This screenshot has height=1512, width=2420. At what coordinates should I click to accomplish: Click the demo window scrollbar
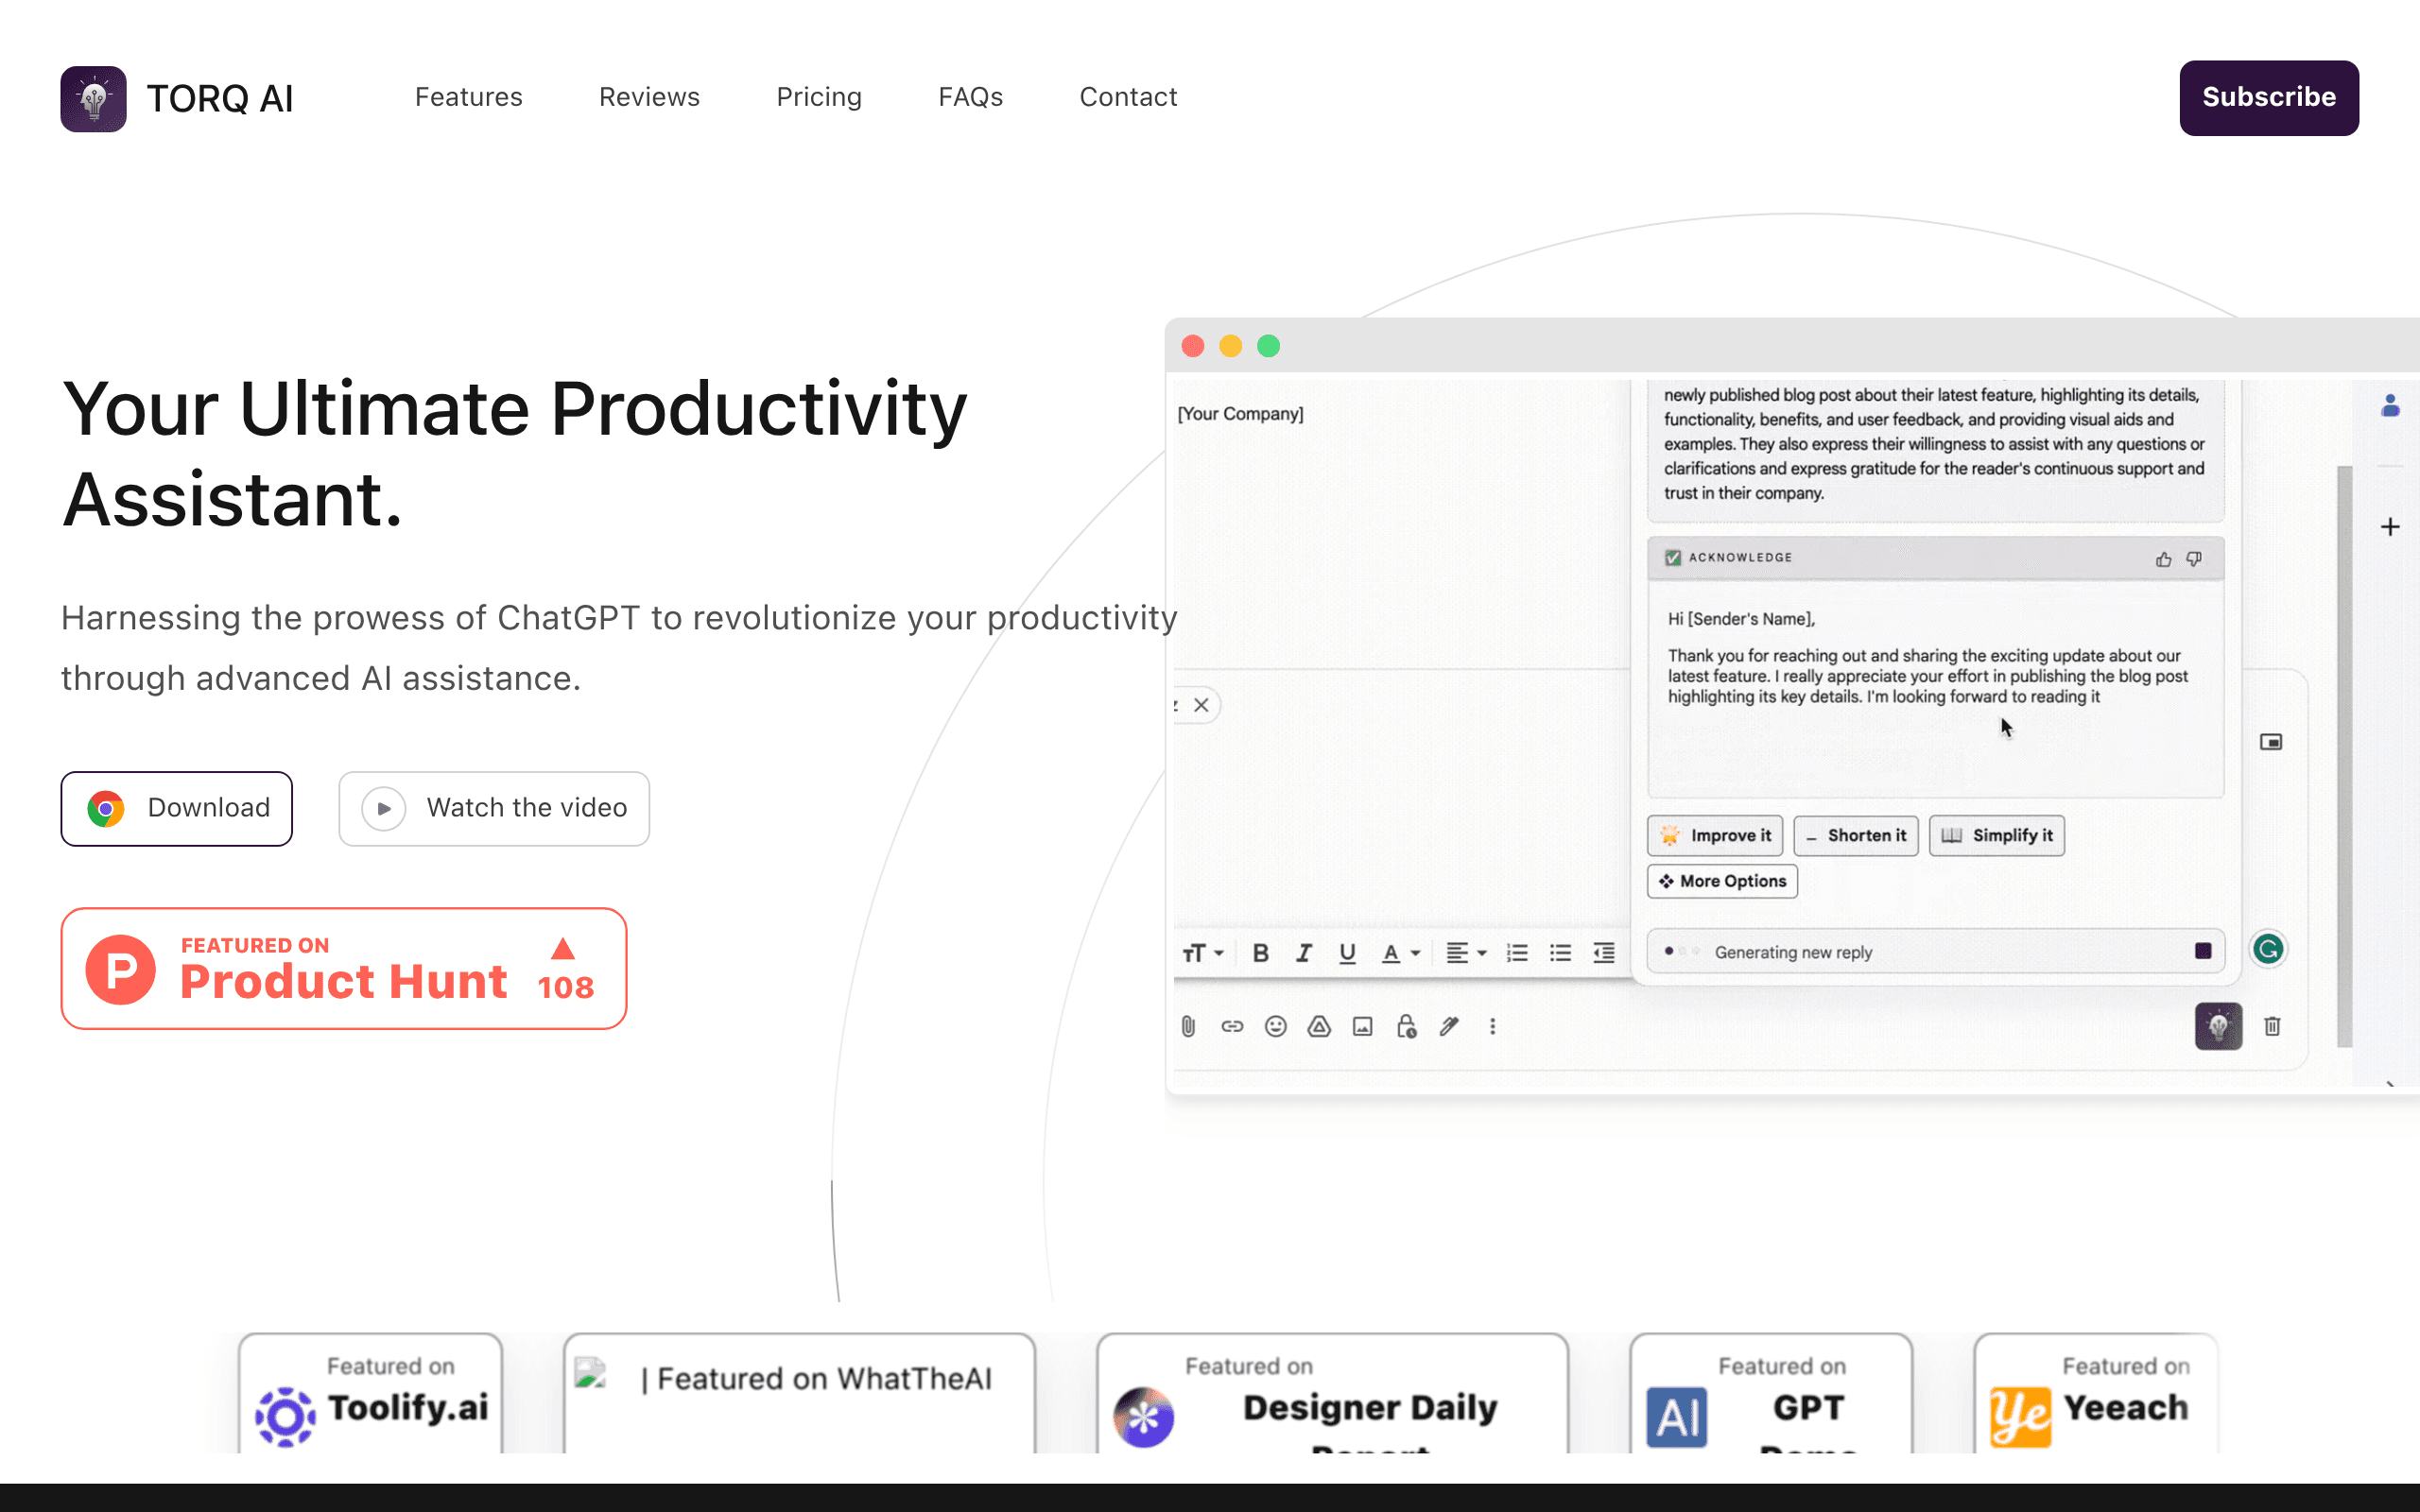pyautogui.click(x=2344, y=756)
